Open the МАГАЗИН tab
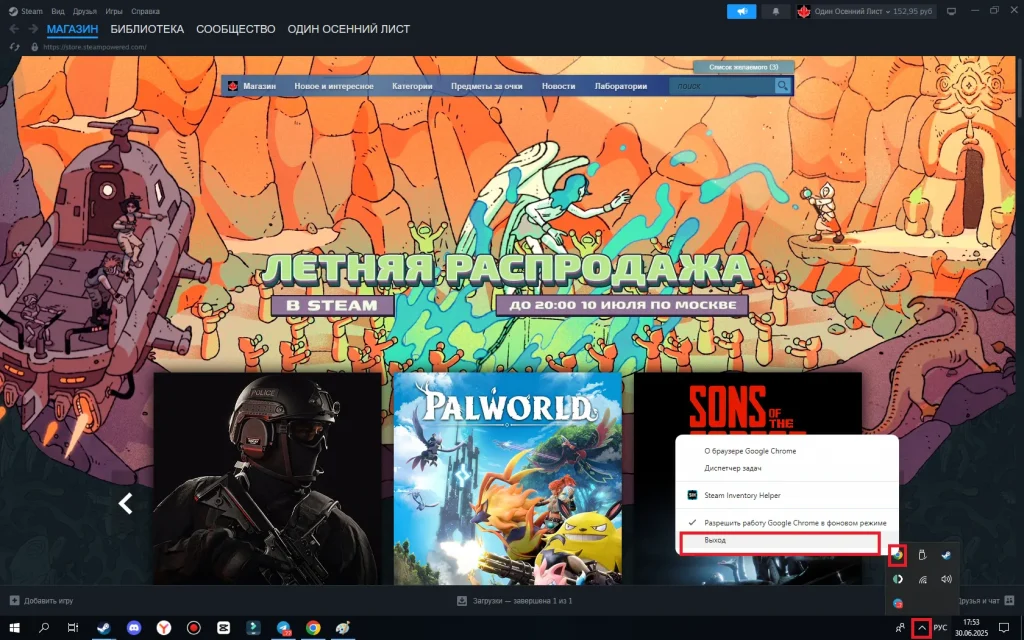Screen dimensions: 1024x640 pyautogui.click(x=72, y=29)
